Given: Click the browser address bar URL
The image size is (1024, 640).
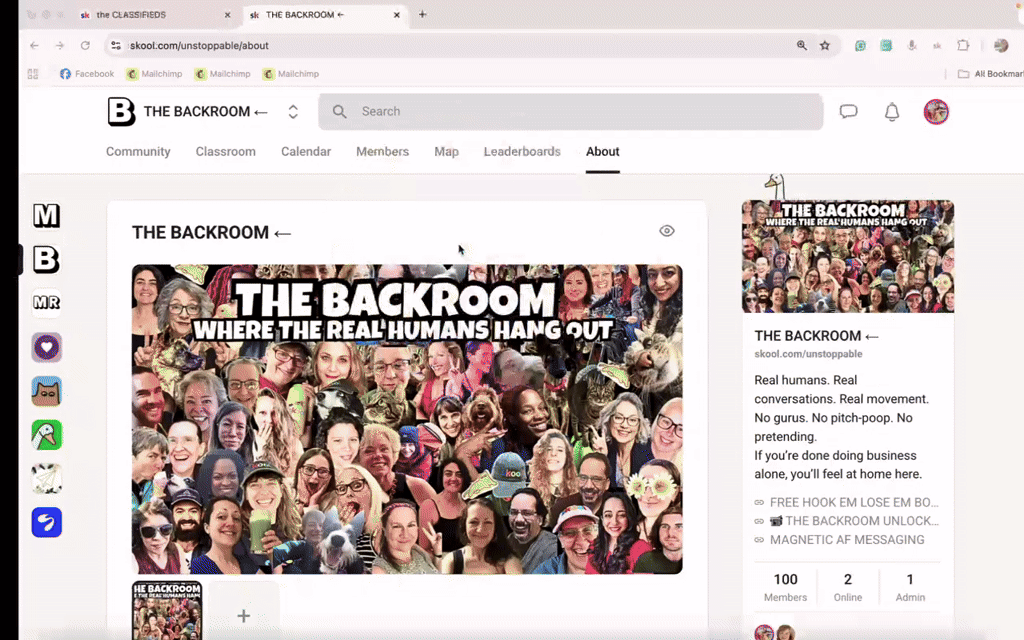Looking at the screenshot, I should pyautogui.click(x=199, y=46).
